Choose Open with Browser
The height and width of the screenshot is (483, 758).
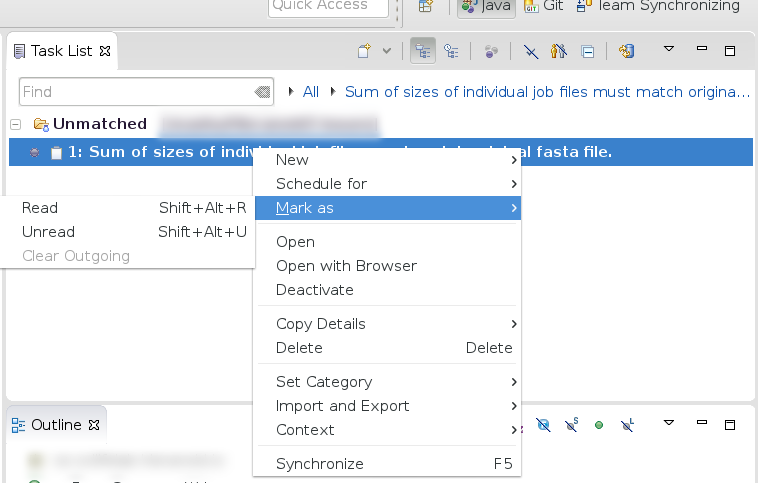tap(388, 266)
